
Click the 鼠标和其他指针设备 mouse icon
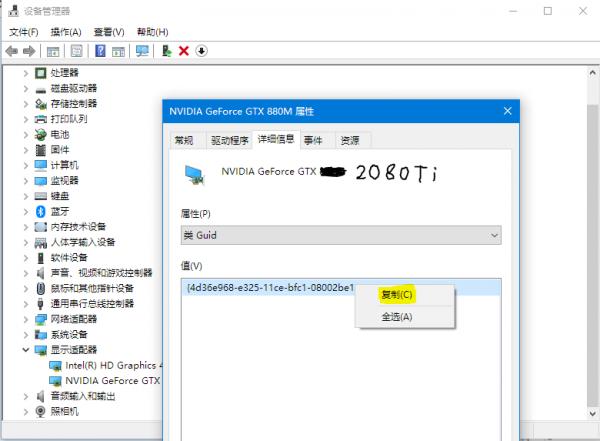coord(41,288)
